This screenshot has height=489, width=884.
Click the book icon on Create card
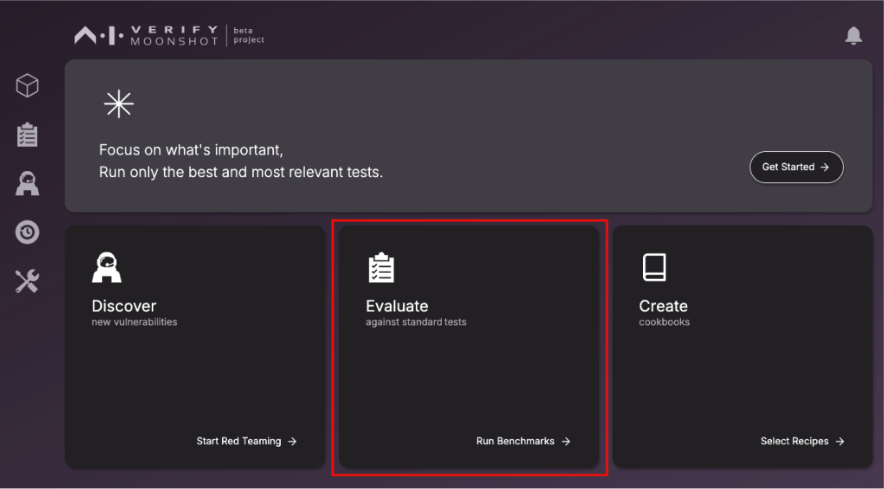(x=654, y=267)
